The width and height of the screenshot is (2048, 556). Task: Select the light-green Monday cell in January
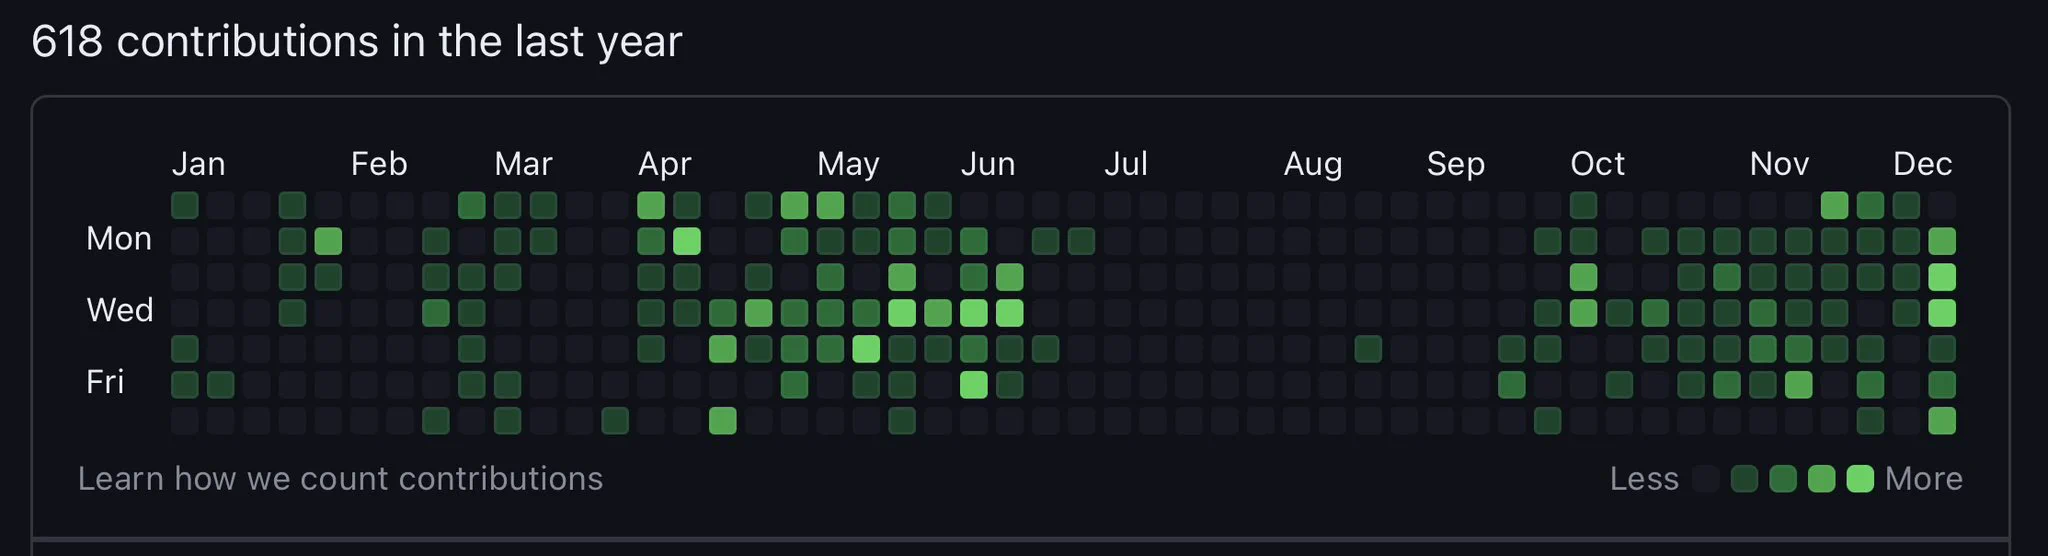click(x=328, y=241)
